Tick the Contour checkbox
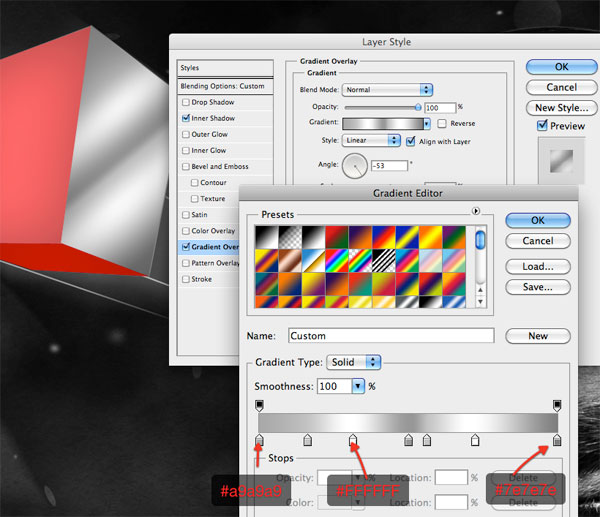This screenshot has height=517, width=600. [x=194, y=183]
